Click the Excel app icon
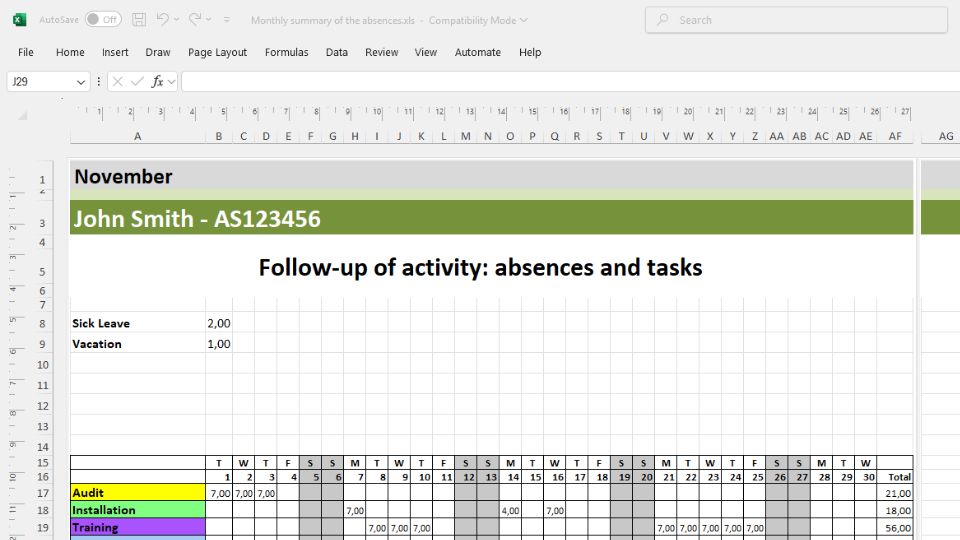Screen dimensions: 960x540 coord(19,20)
